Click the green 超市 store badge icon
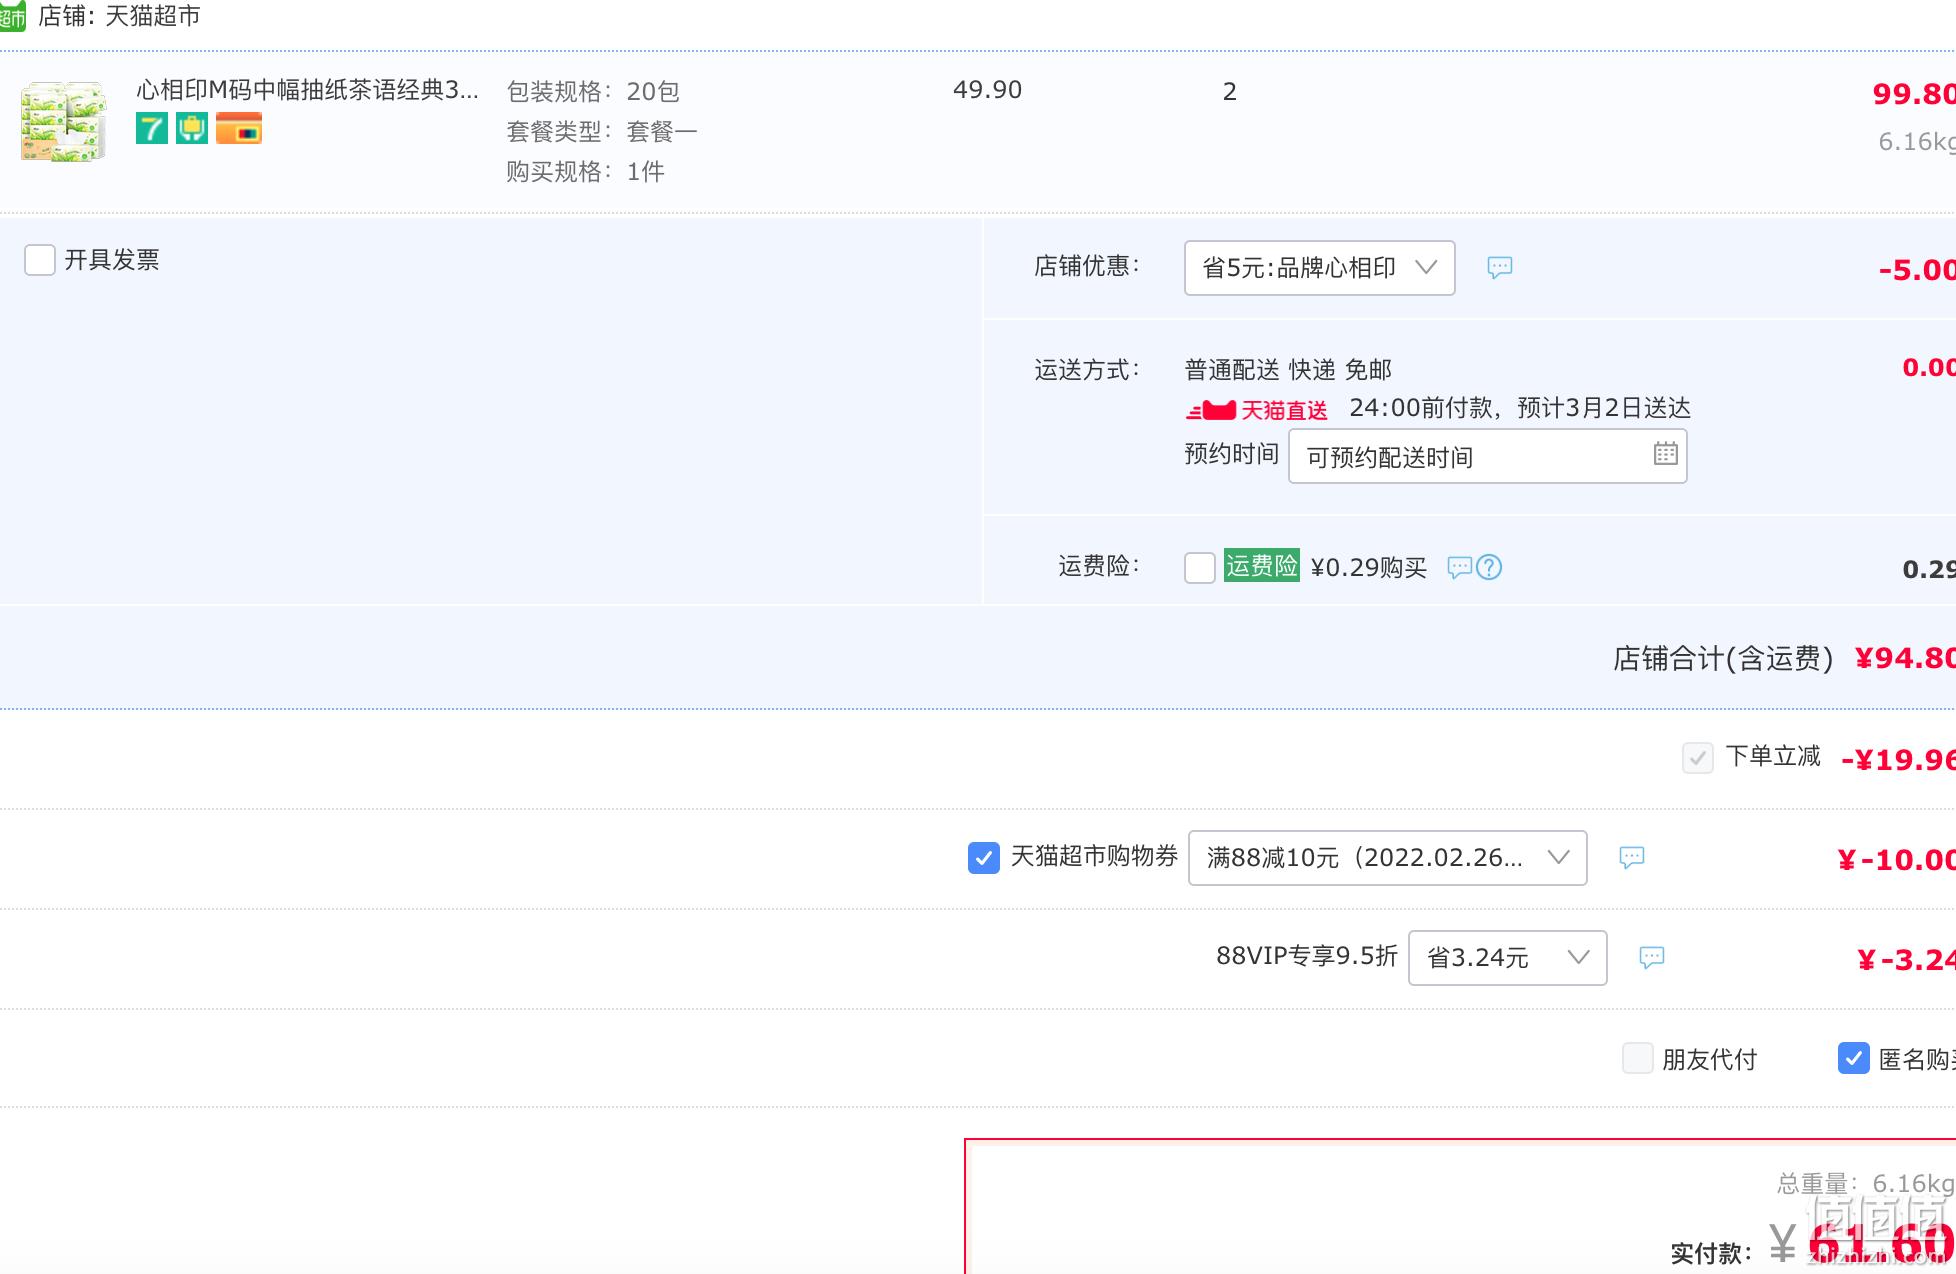Screen dimensions: 1956x1274 point(12,17)
